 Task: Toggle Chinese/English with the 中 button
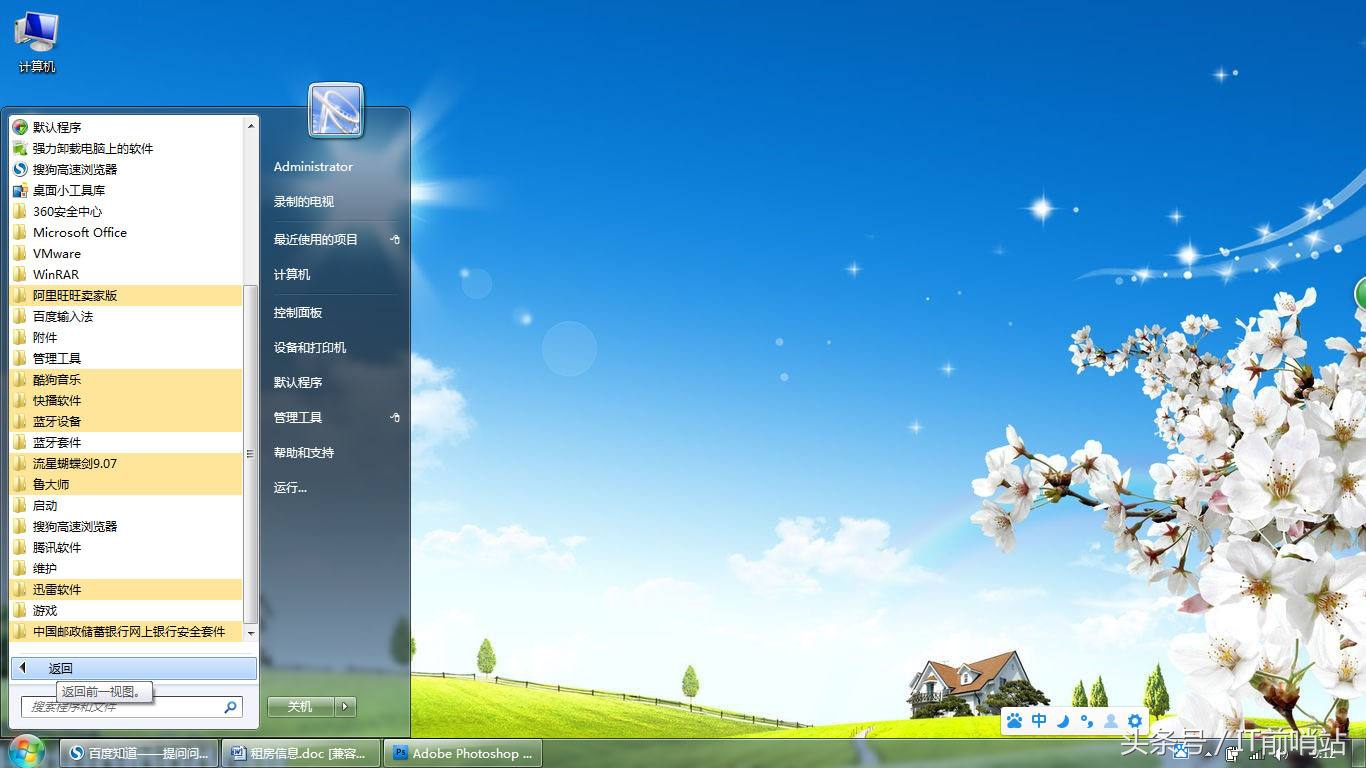[1039, 720]
